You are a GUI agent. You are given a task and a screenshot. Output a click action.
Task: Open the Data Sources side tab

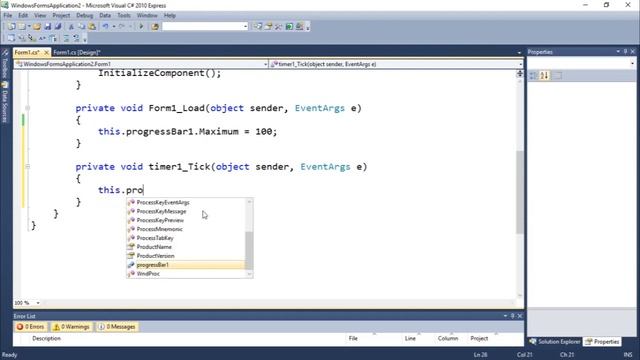(x=5, y=102)
